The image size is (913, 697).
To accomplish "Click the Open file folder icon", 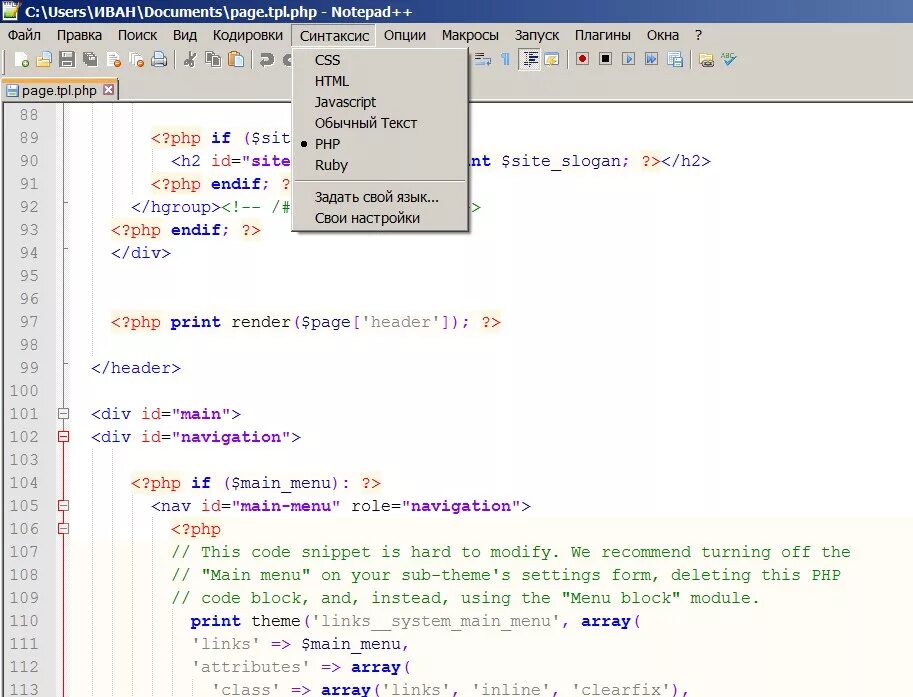I will [x=44, y=59].
